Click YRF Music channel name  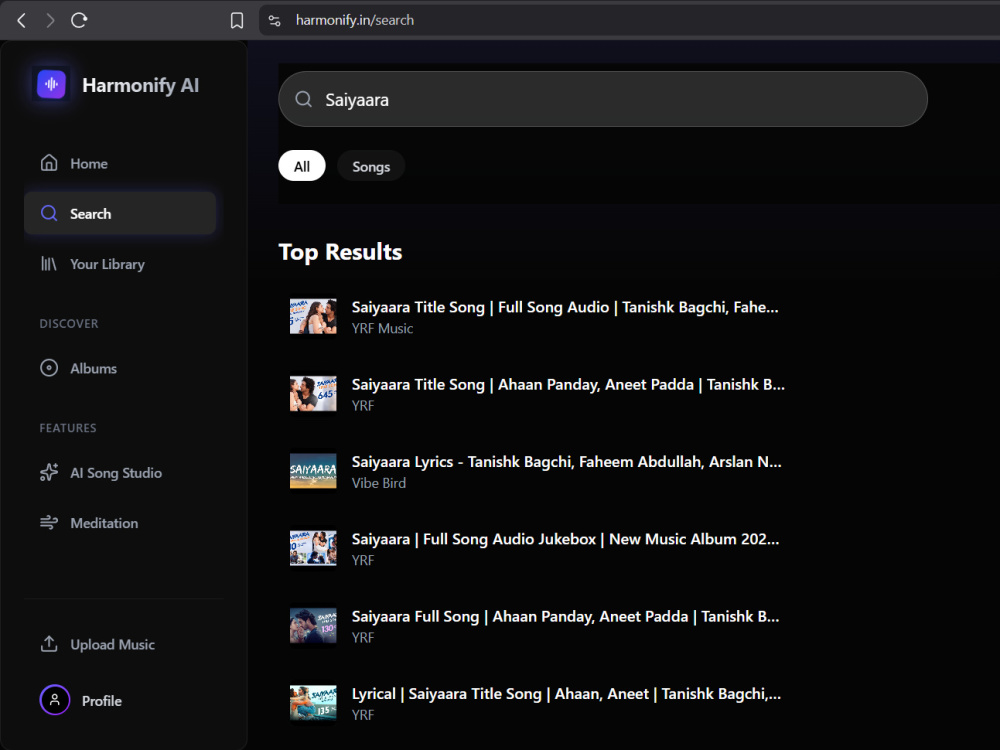[383, 328]
